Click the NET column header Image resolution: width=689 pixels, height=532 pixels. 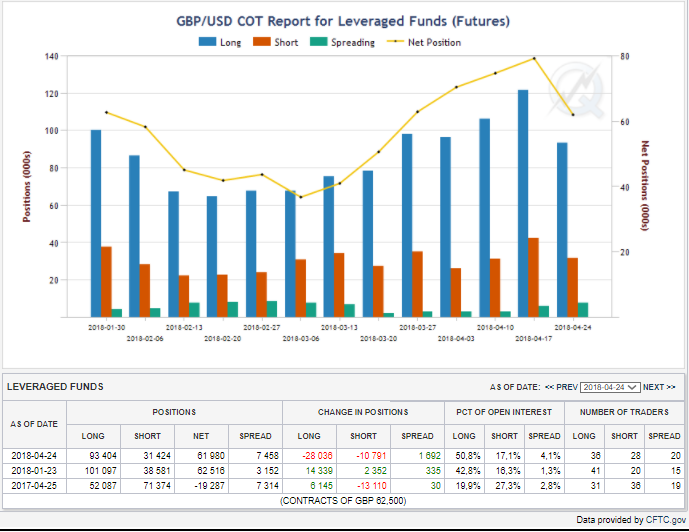(201, 436)
